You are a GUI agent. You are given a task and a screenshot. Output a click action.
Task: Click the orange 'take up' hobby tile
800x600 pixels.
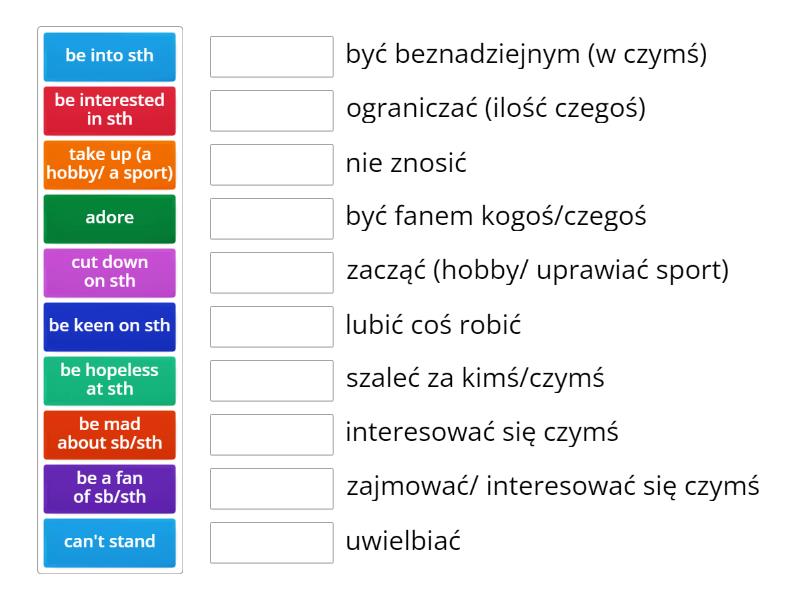point(110,165)
